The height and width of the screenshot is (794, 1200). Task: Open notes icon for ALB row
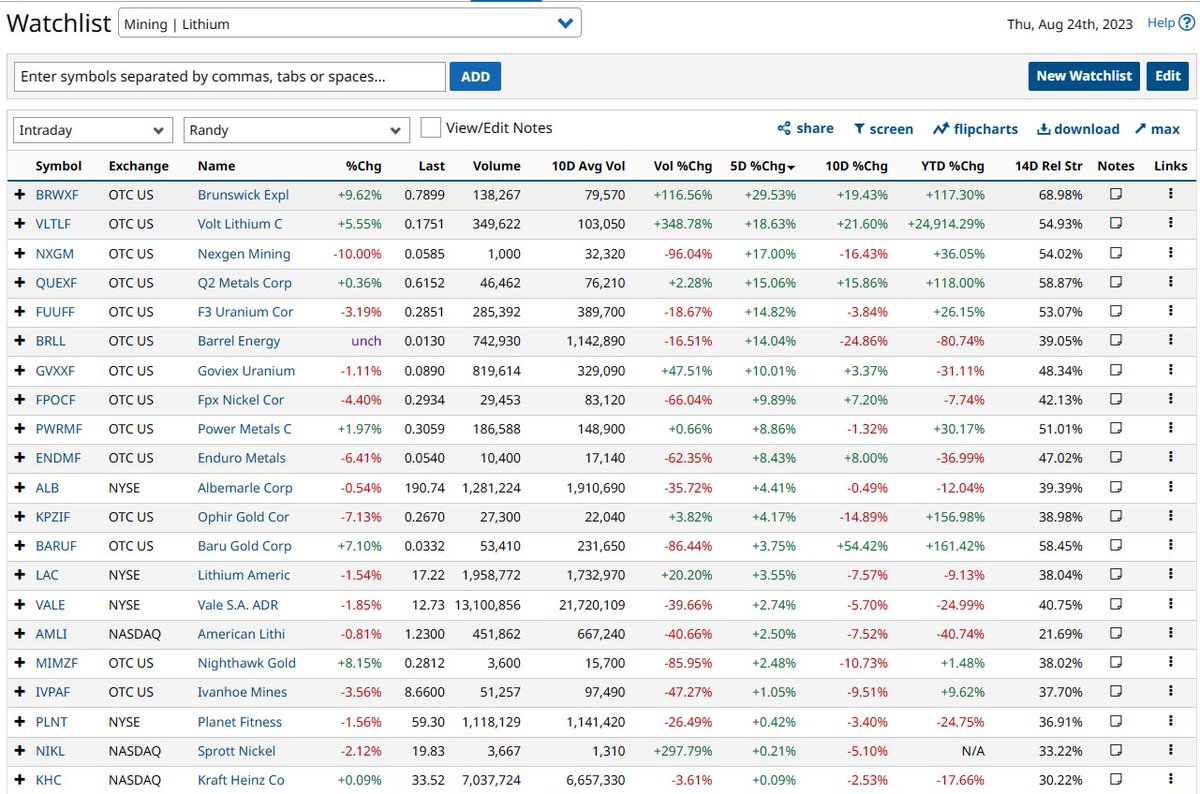[x=1116, y=487]
